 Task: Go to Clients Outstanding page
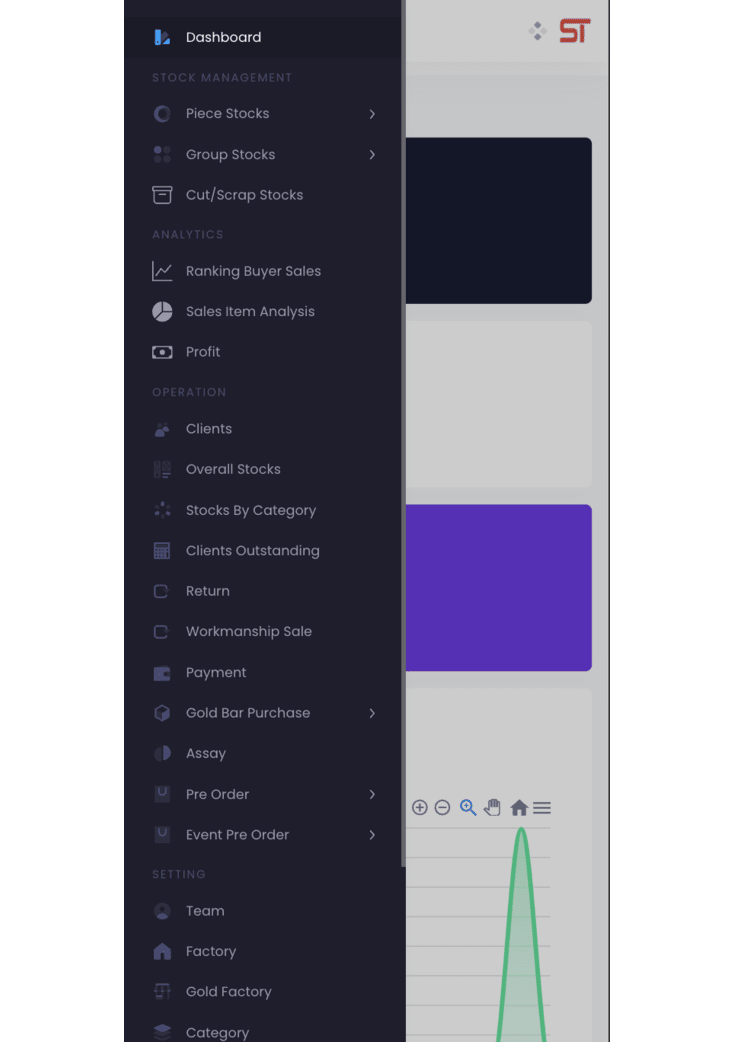click(252, 551)
